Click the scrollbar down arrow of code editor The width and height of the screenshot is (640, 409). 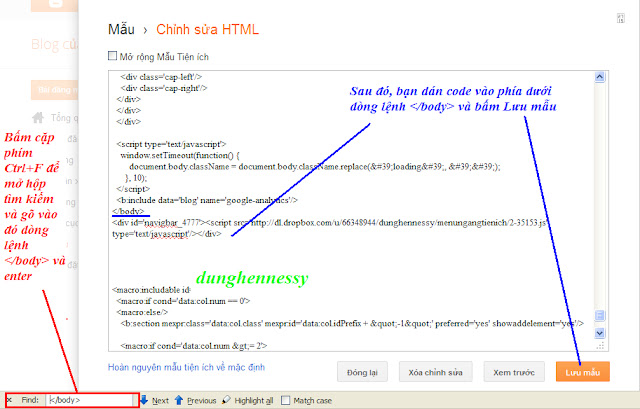(x=599, y=333)
